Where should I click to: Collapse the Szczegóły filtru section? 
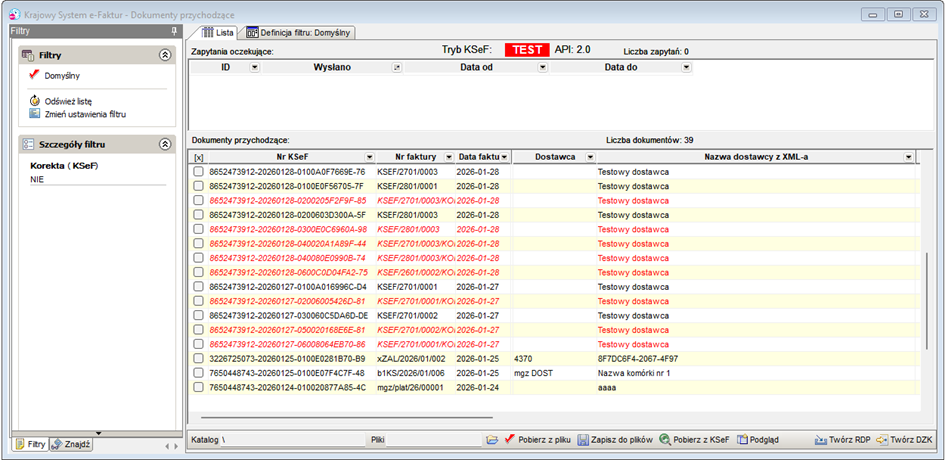(165, 145)
